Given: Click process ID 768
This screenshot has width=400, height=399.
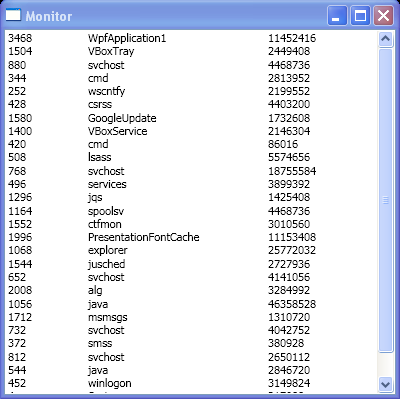Looking at the screenshot, I should [x=17, y=171].
